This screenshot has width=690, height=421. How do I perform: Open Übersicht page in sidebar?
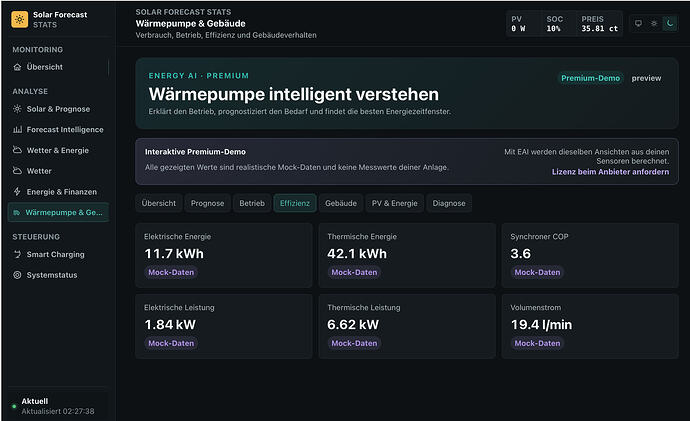tap(57, 67)
